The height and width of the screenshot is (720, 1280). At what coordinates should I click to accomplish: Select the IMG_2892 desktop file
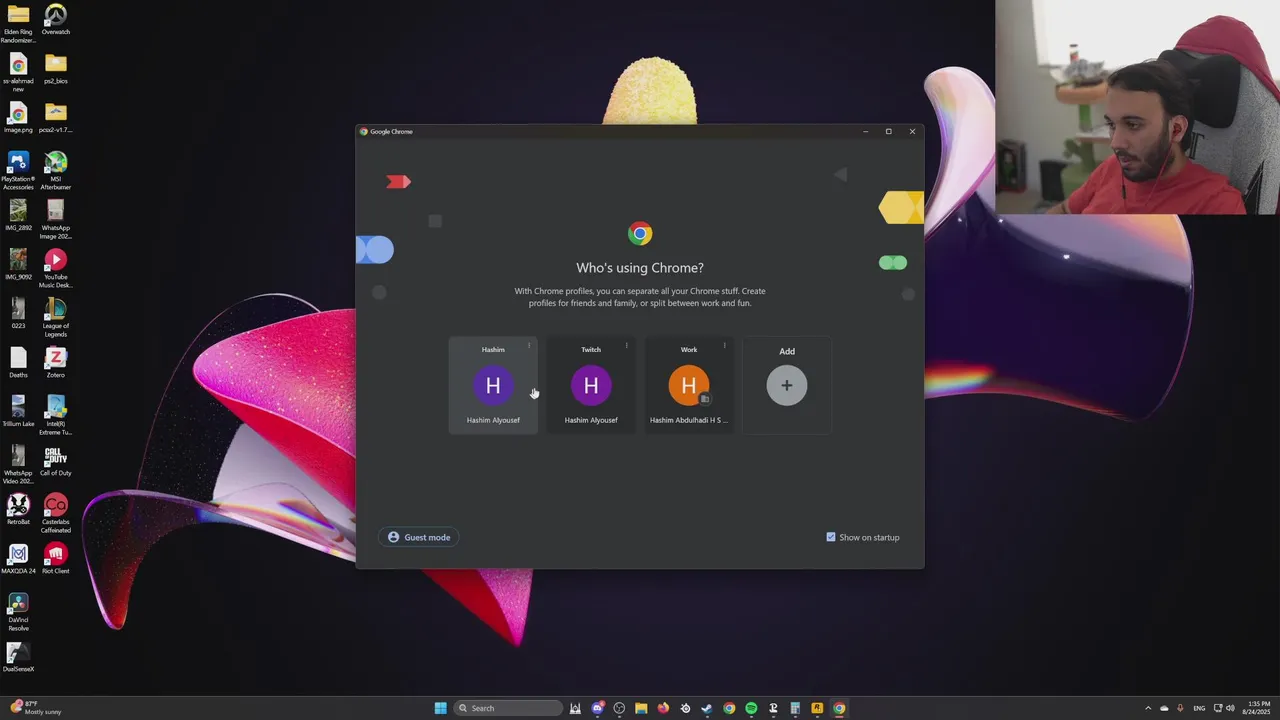click(18, 216)
